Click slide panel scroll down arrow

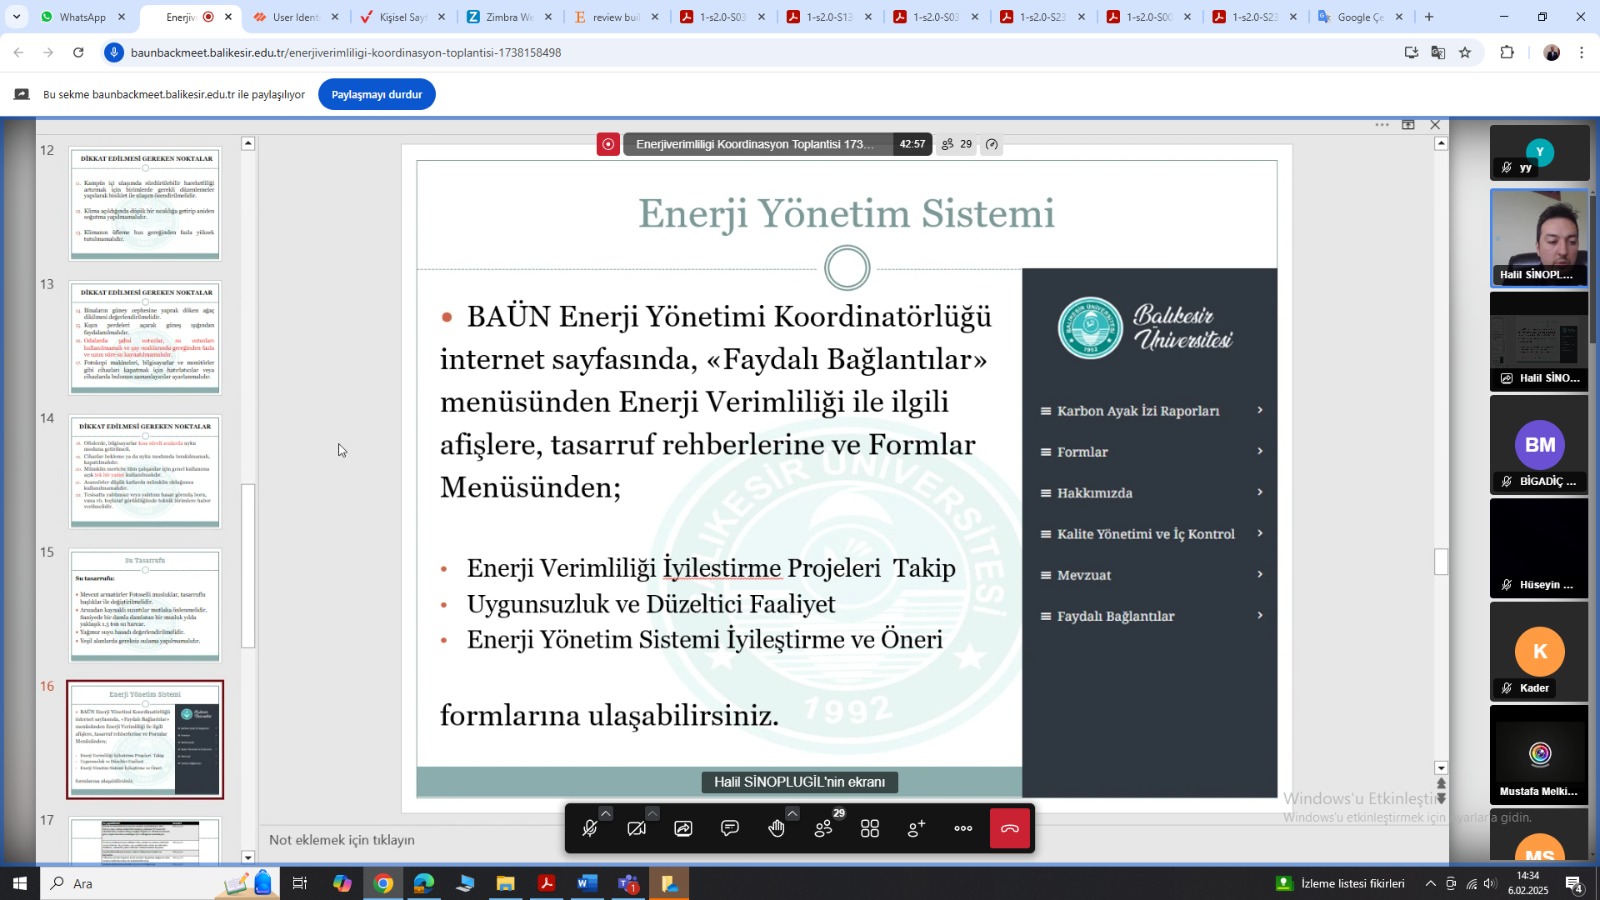pos(248,857)
